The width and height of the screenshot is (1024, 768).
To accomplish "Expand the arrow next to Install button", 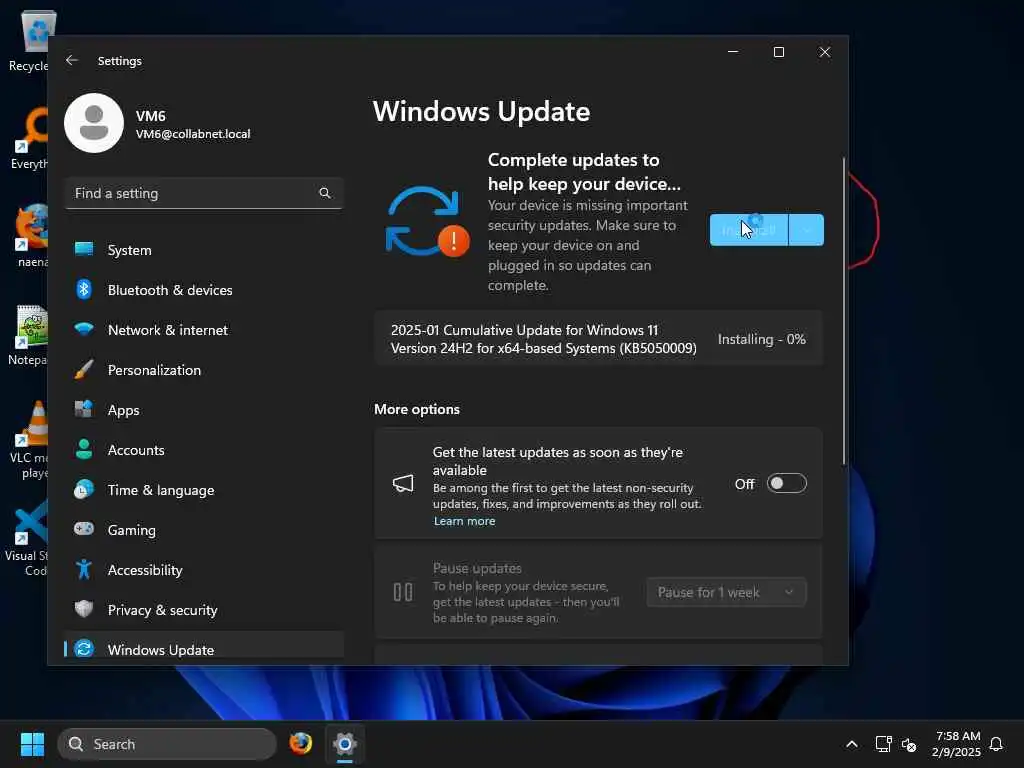I will pos(807,230).
